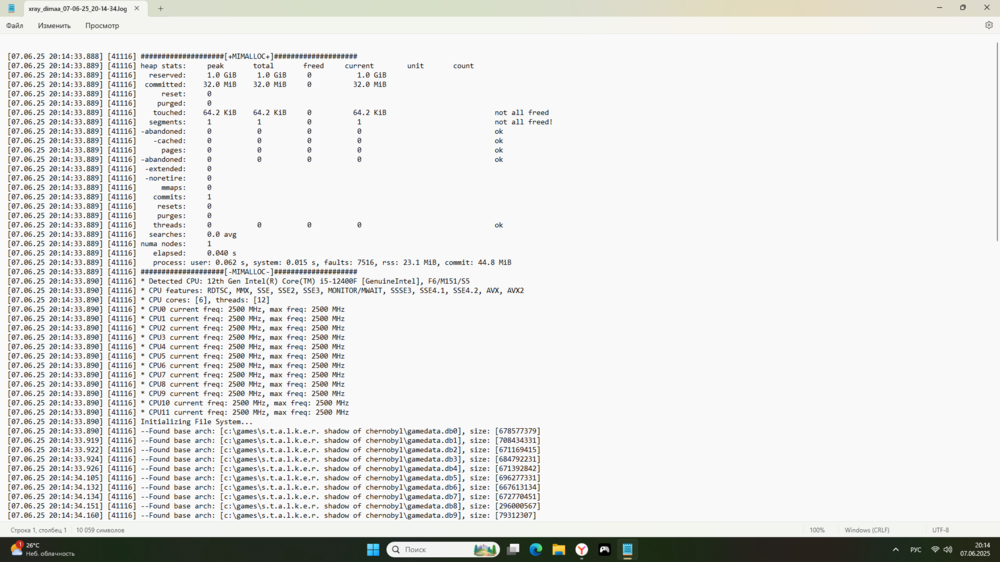Viewport: 1000px width, 562px height.
Task: Click the vertical scrollbar of the log
Action: (996, 140)
